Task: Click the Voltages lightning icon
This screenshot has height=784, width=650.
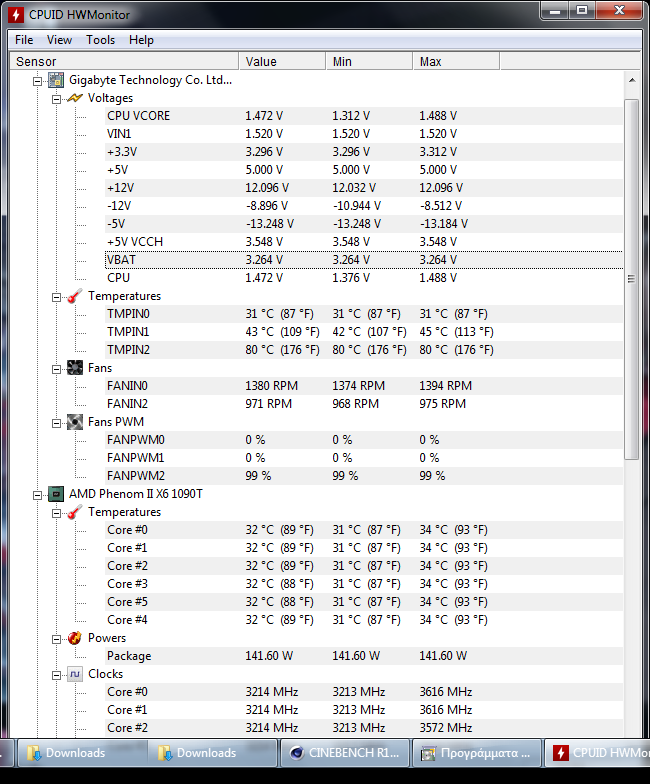Action: [x=74, y=98]
